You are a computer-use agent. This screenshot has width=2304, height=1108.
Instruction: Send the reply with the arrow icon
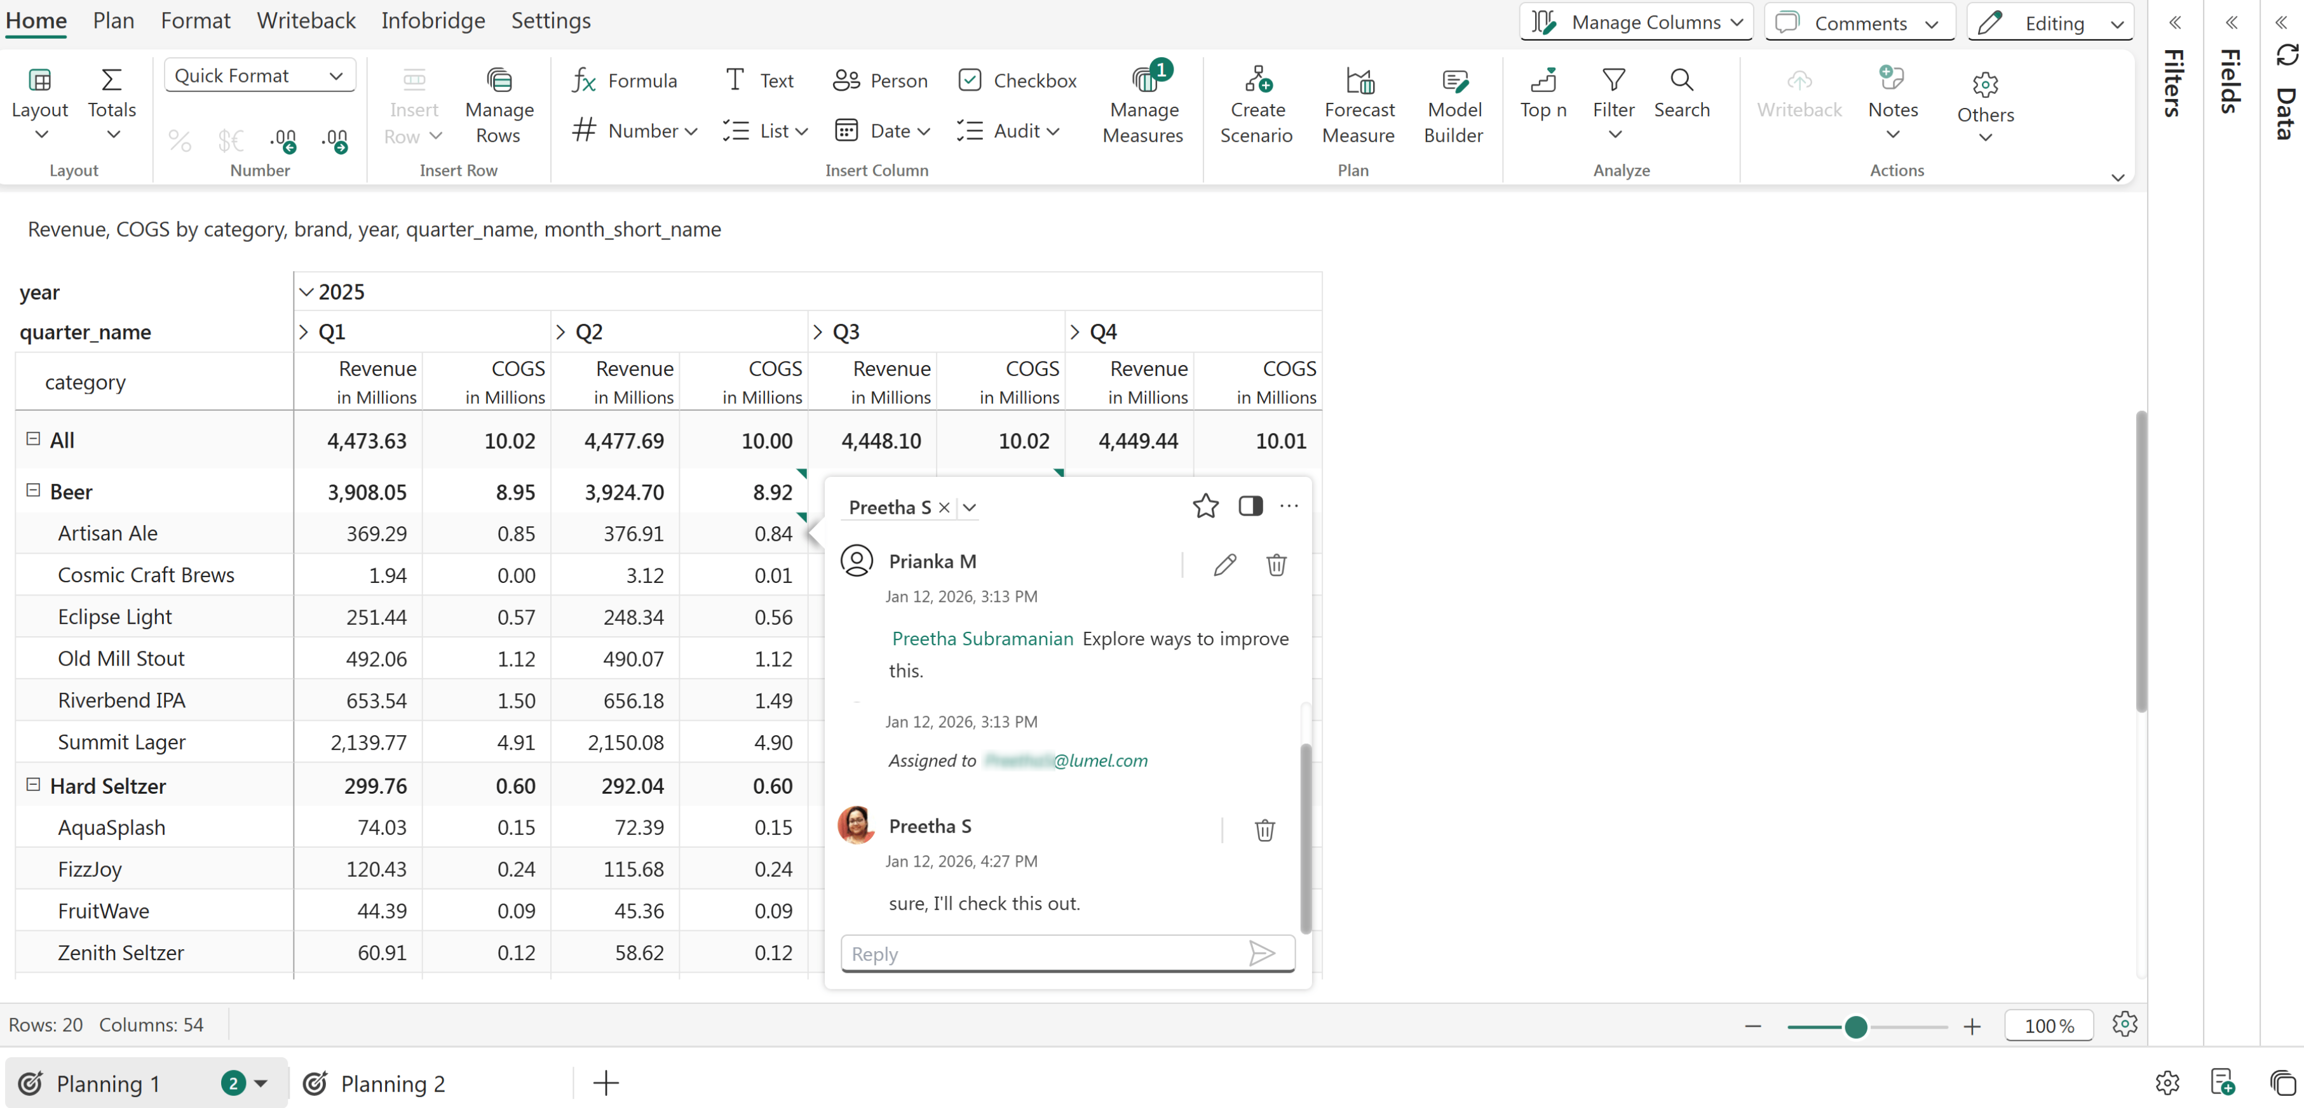pyautogui.click(x=1262, y=953)
